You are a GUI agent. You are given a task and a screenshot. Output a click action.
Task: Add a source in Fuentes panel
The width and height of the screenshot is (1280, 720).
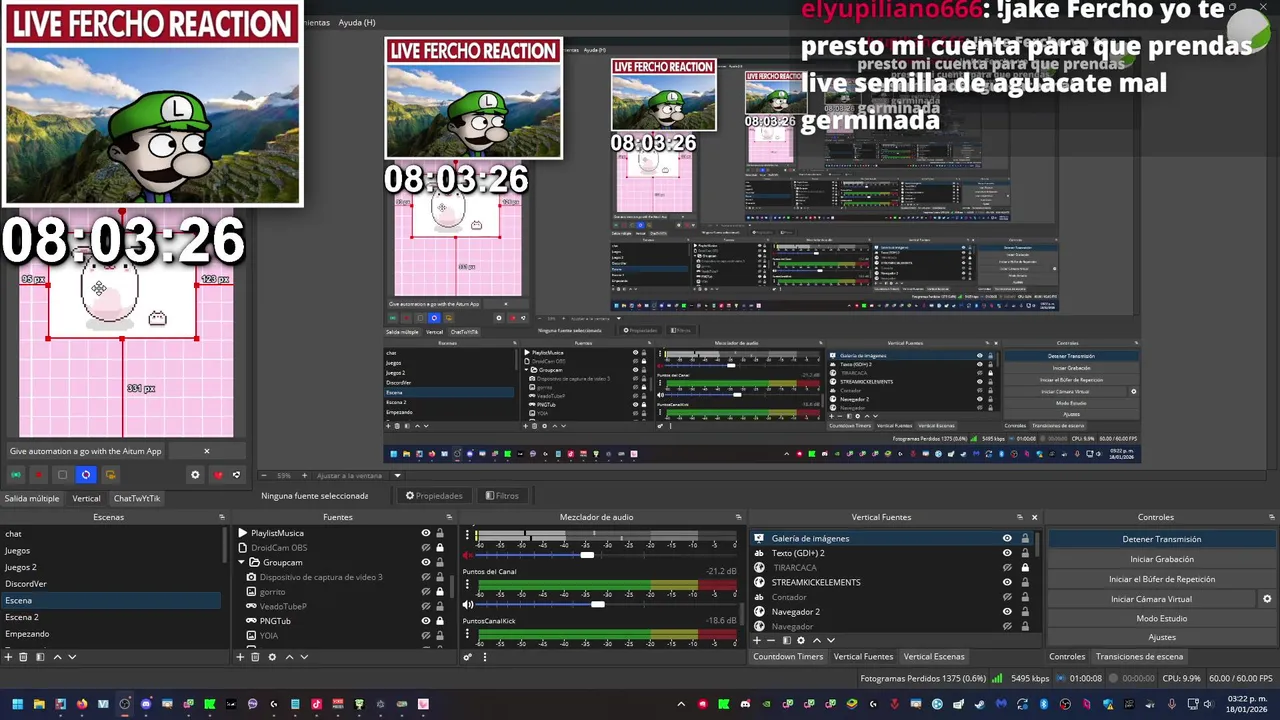pyautogui.click(x=240, y=657)
